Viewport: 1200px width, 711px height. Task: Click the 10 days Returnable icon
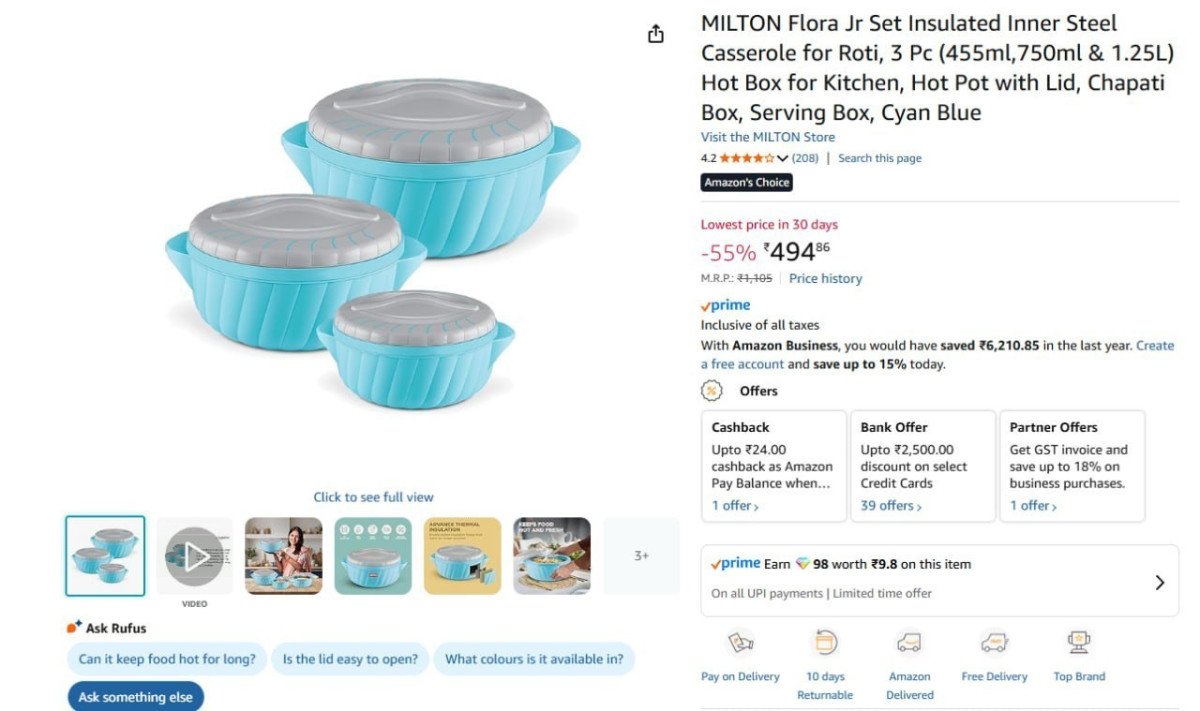click(825, 643)
